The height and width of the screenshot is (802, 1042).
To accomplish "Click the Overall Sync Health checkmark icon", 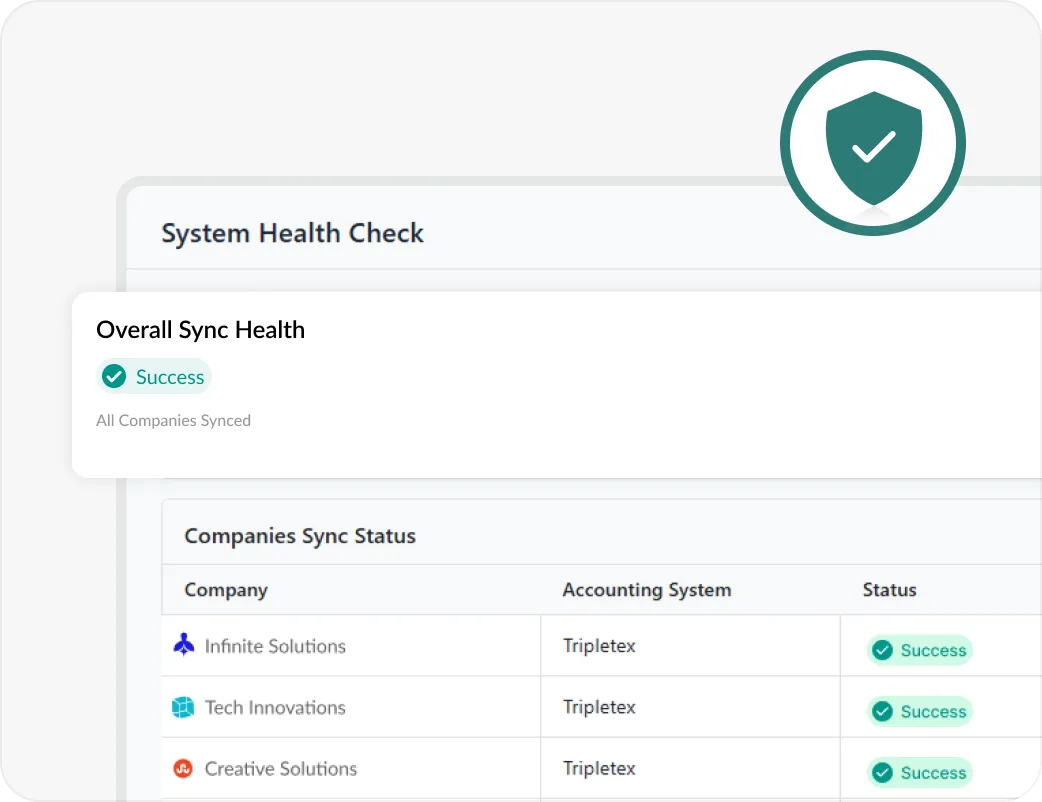I will coord(114,376).
